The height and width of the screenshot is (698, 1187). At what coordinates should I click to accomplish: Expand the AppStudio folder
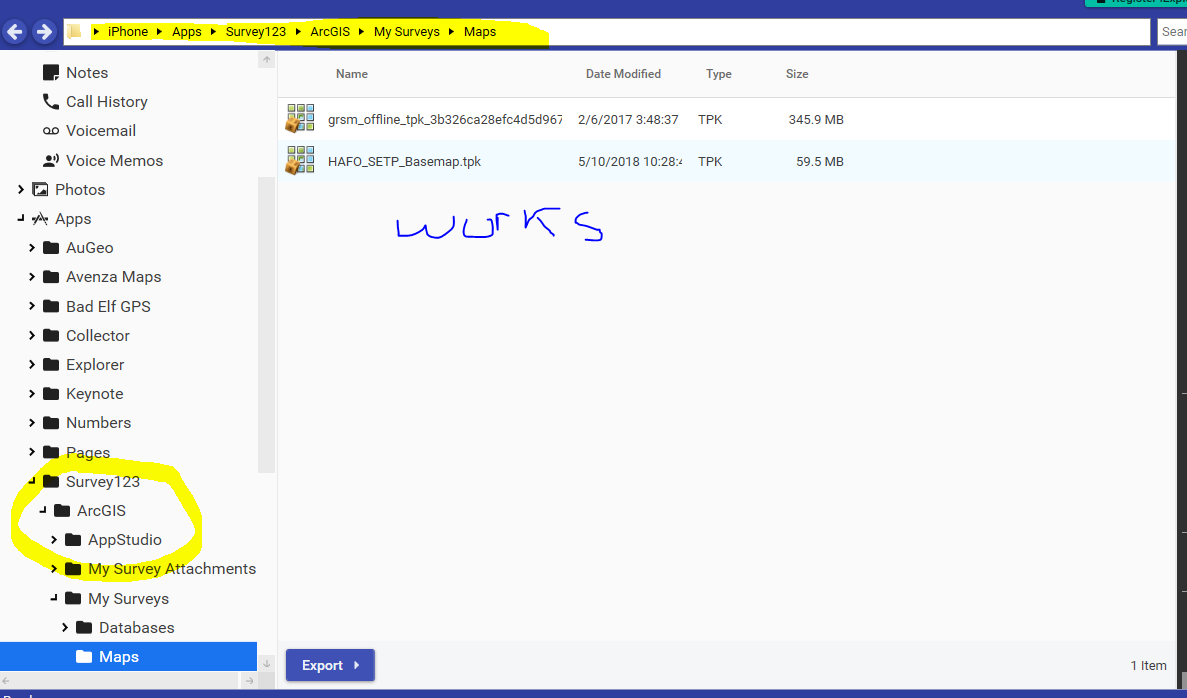[54, 540]
